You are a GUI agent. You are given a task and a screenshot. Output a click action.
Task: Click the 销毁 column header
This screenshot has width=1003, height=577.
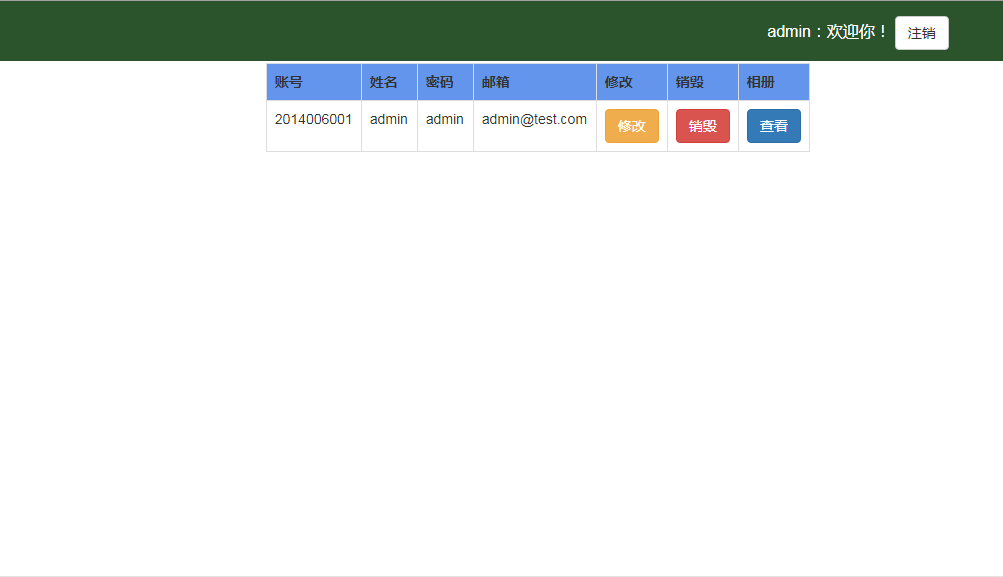pos(703,82)
